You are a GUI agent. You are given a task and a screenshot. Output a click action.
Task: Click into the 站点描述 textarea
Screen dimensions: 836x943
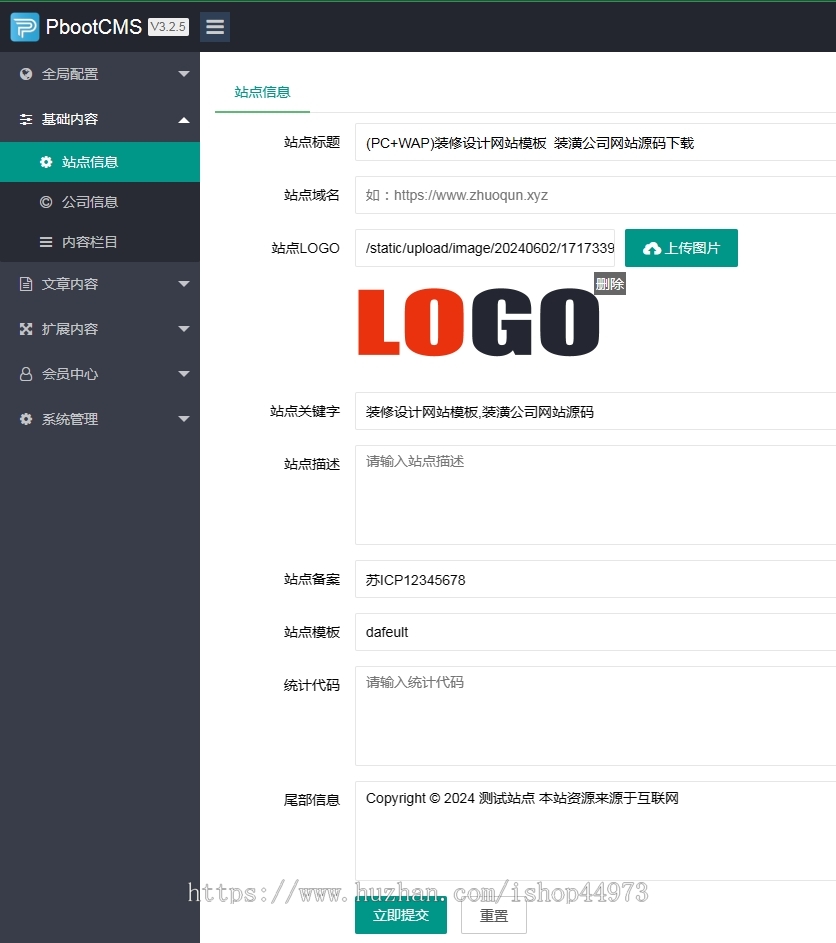[x=595, y=495]
